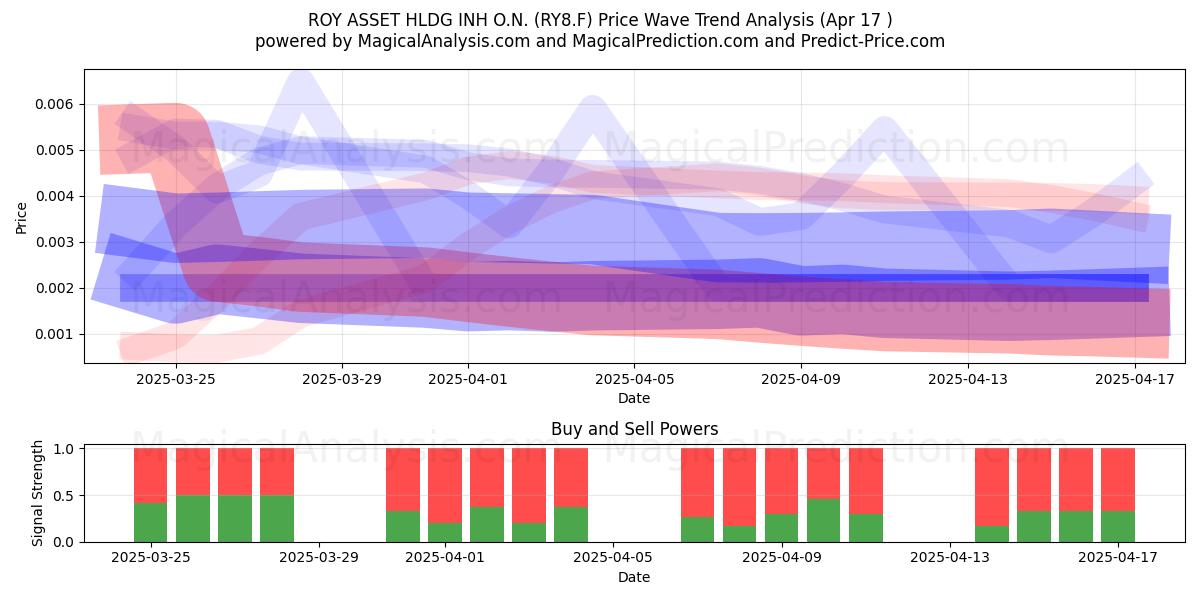Click green buy segment of the 2025-04-09 bar
Image resolution: width=1200 pixels, height=600 pixels.
782,528
